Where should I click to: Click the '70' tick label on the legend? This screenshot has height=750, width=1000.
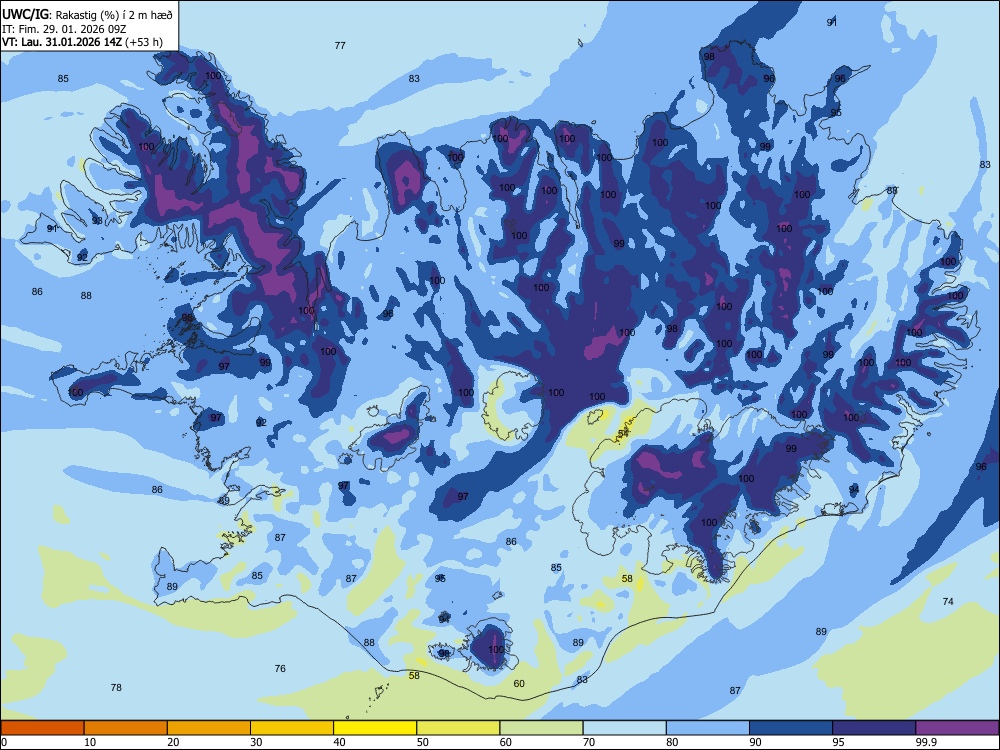click(x=589, y=742)
